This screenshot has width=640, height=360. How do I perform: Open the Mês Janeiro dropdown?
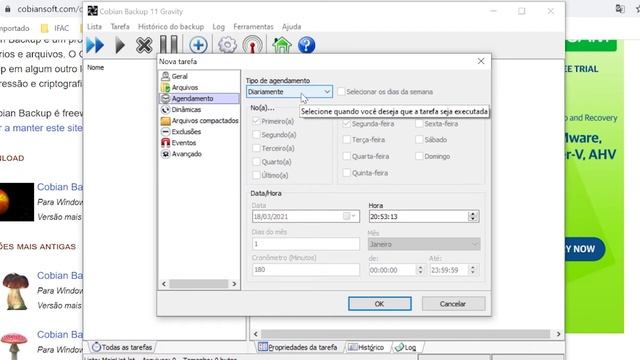point(424,244)
